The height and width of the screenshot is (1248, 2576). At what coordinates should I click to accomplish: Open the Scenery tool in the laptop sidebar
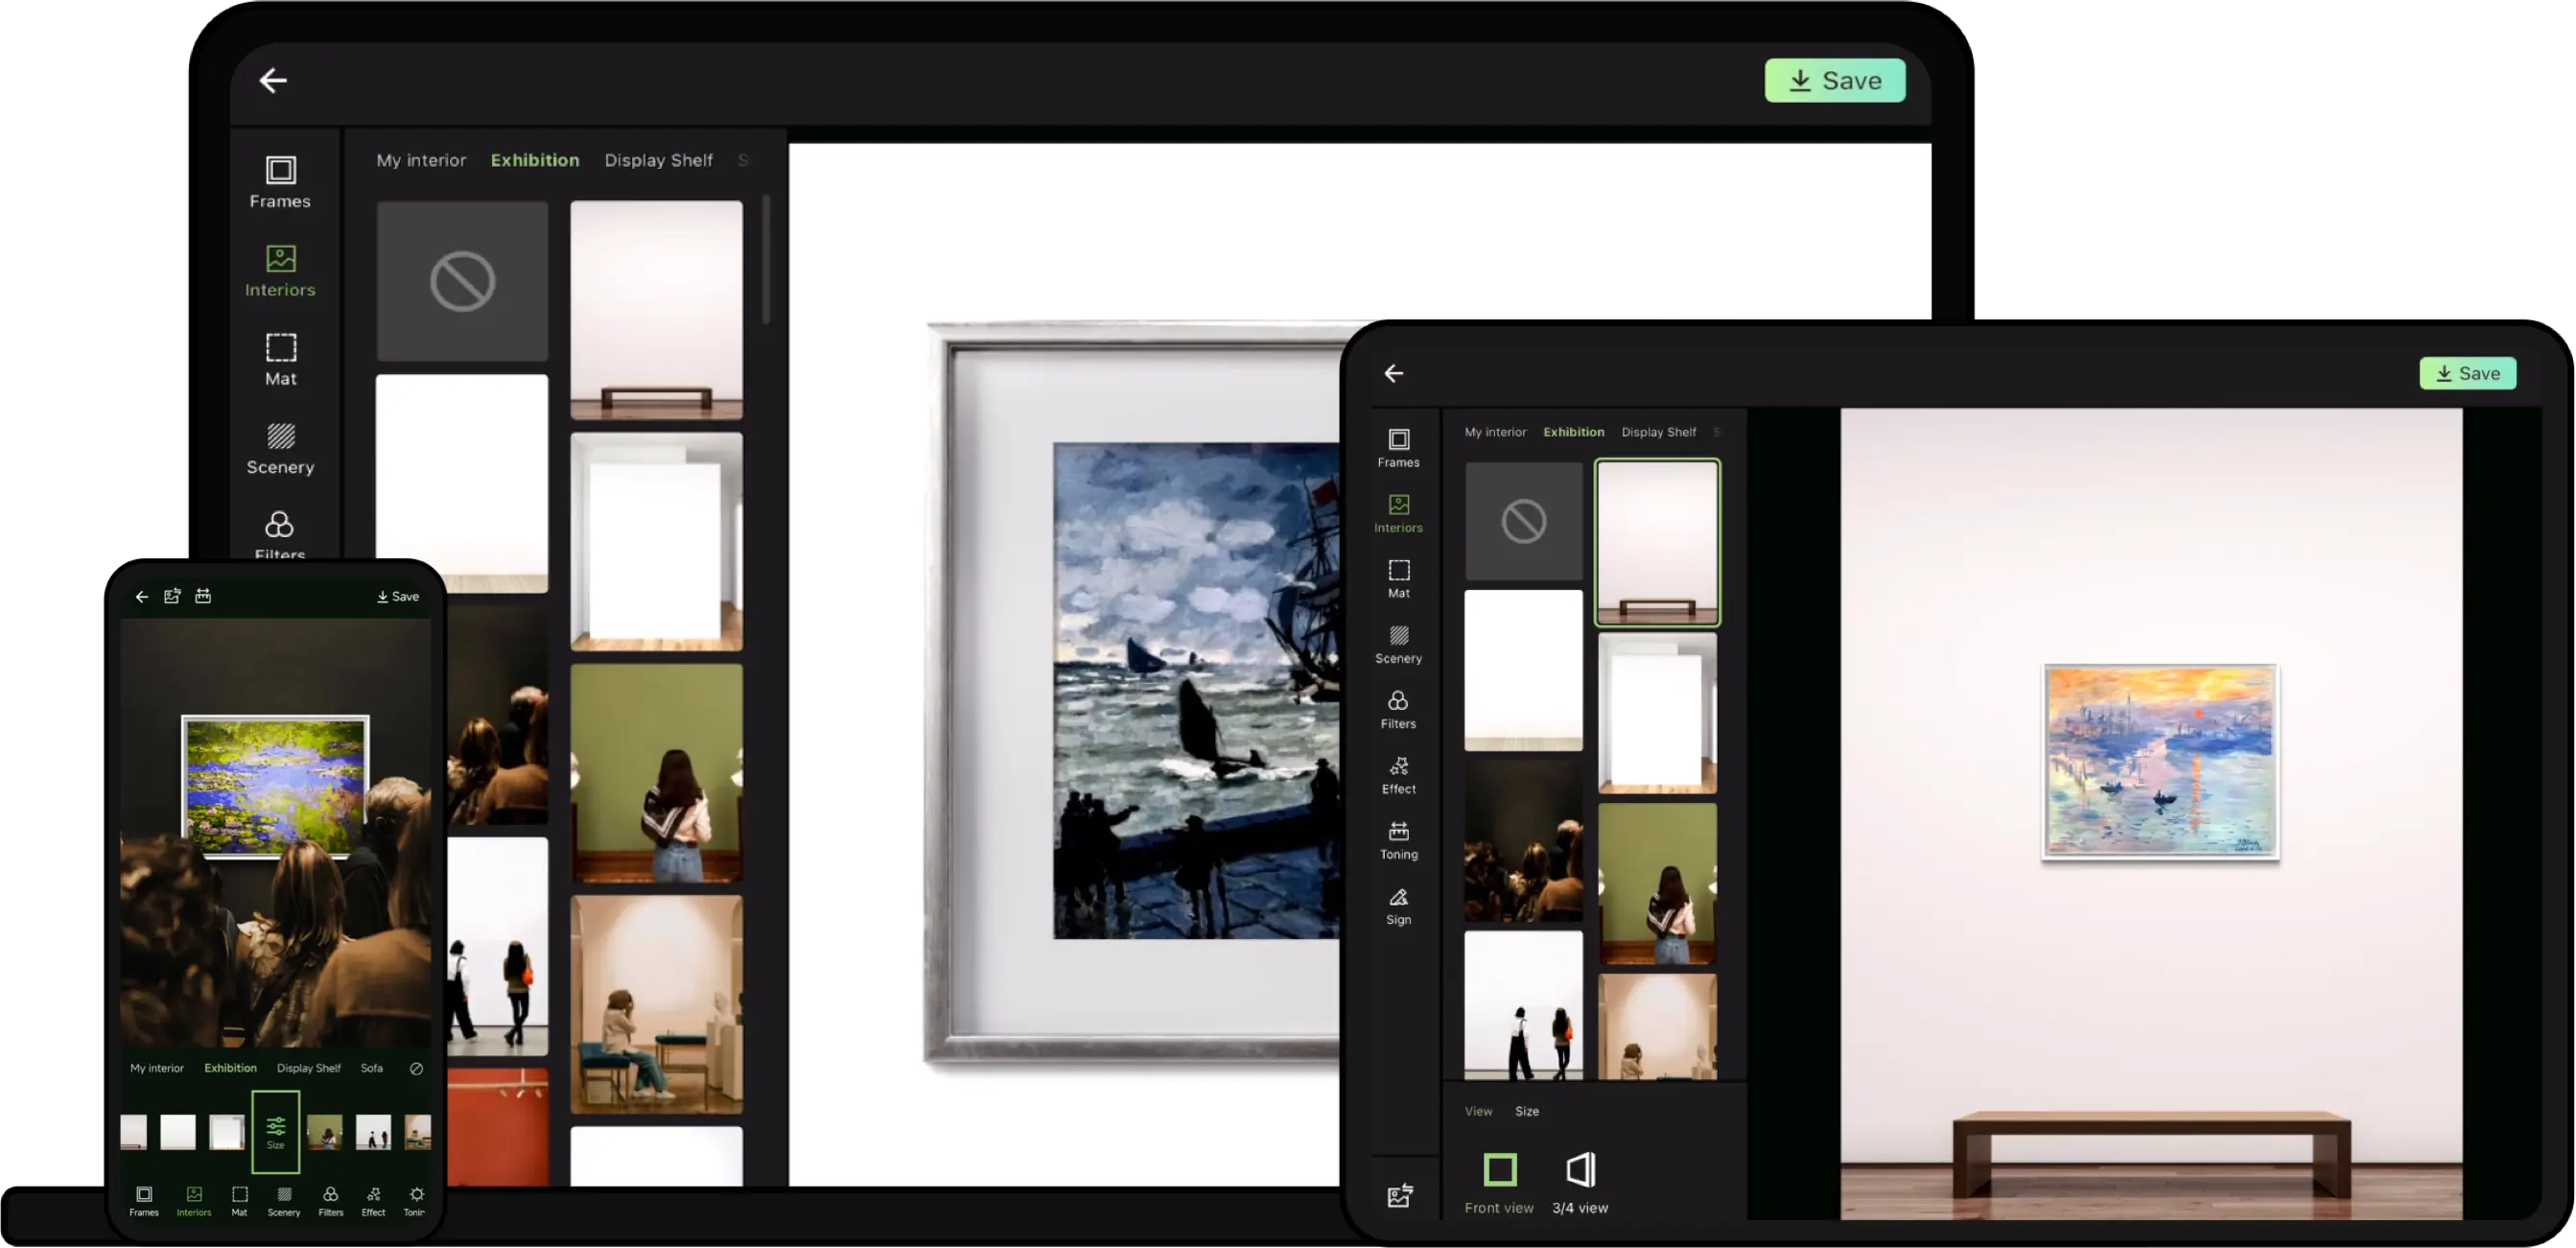[280, 448]
